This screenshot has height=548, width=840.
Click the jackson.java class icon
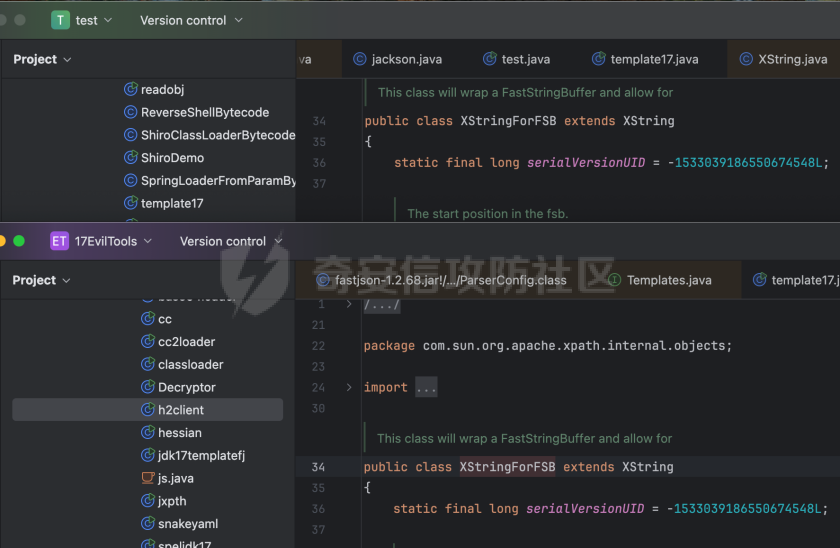click(x=359, y=59)
